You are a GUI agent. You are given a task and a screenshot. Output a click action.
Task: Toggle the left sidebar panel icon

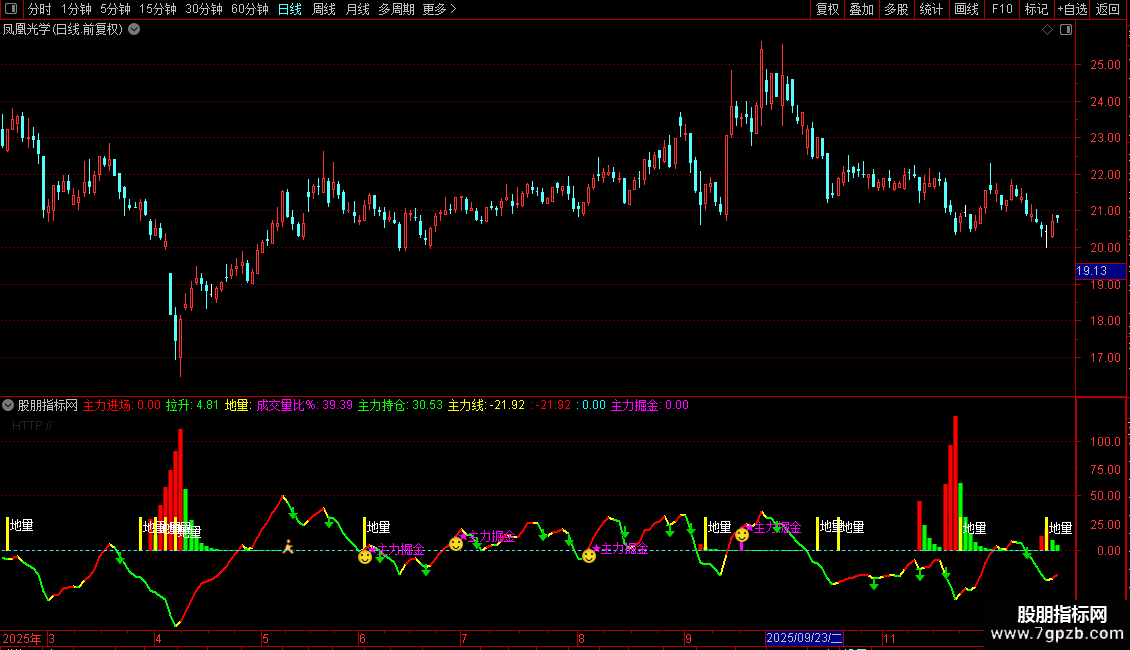coord(11,9)
